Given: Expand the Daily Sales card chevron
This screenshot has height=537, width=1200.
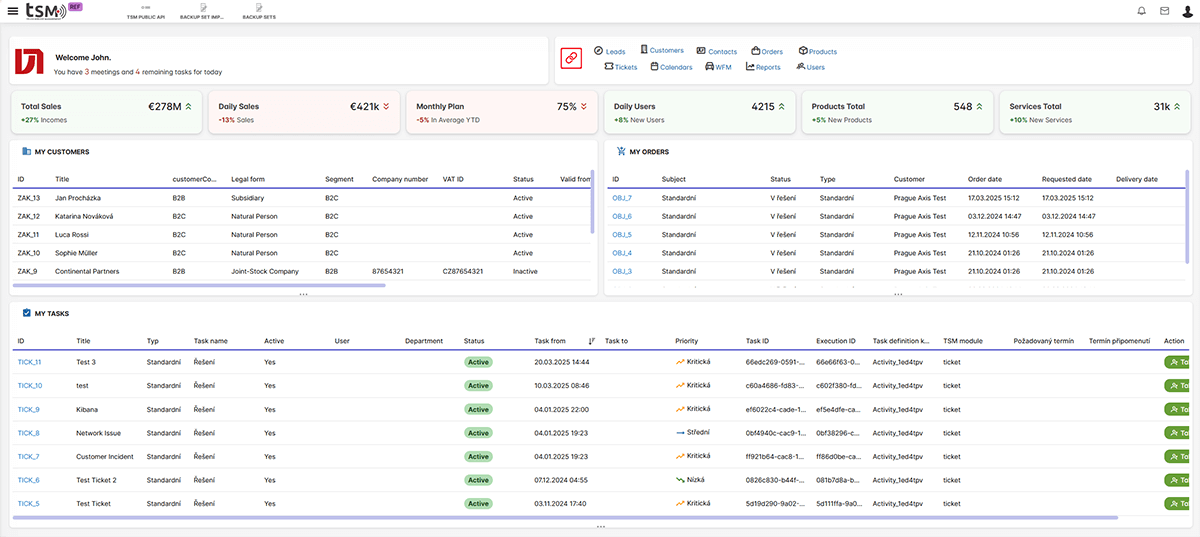Looking at the screenshot, I should pyautogui.click(x=385, y=106).
